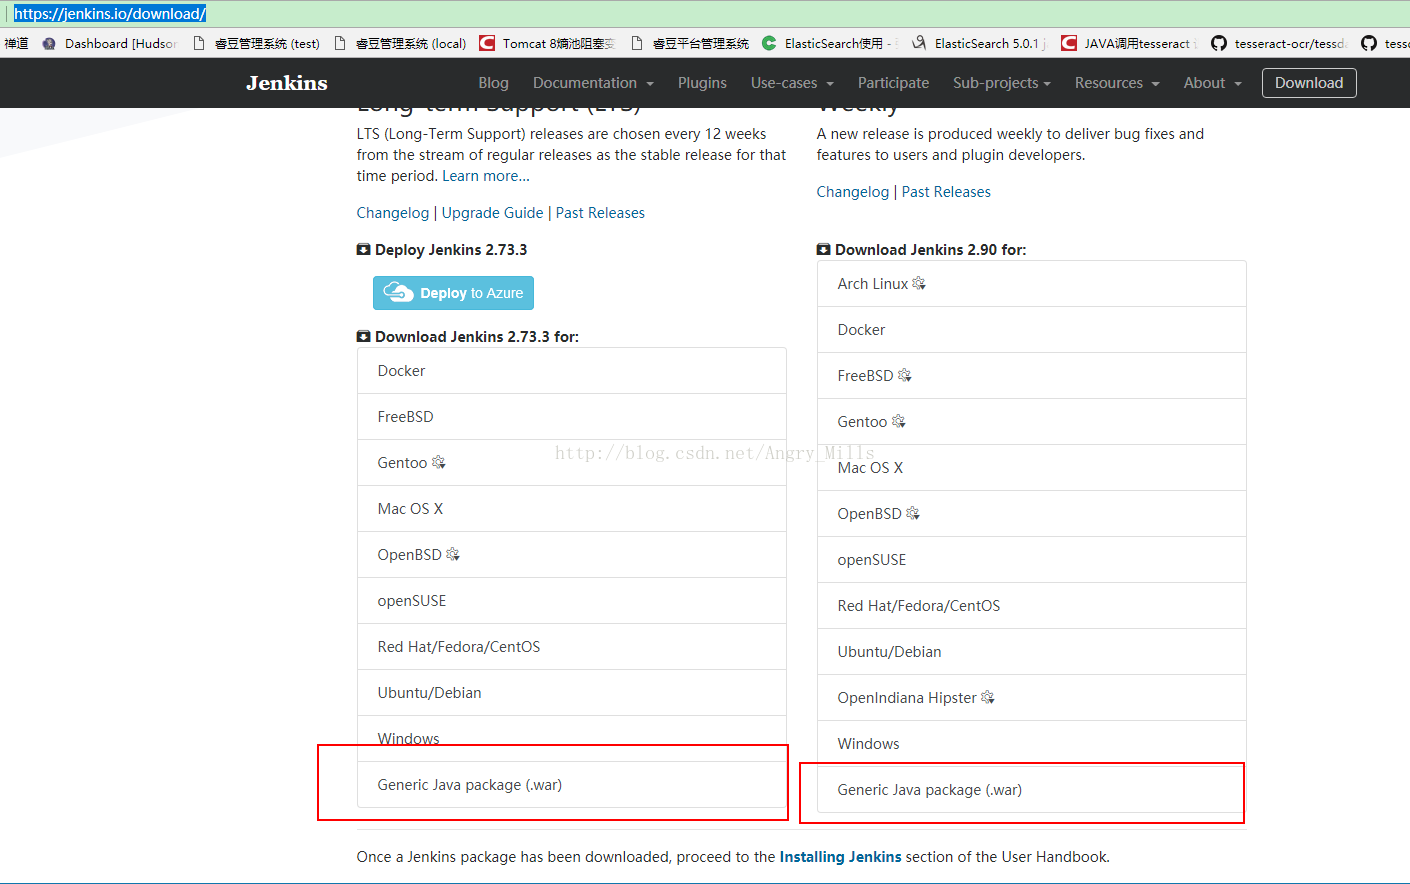The image size is (1410, 884).
Task: Select Gentoo under Jenkins 2.90
Action: coord(1032,422)
